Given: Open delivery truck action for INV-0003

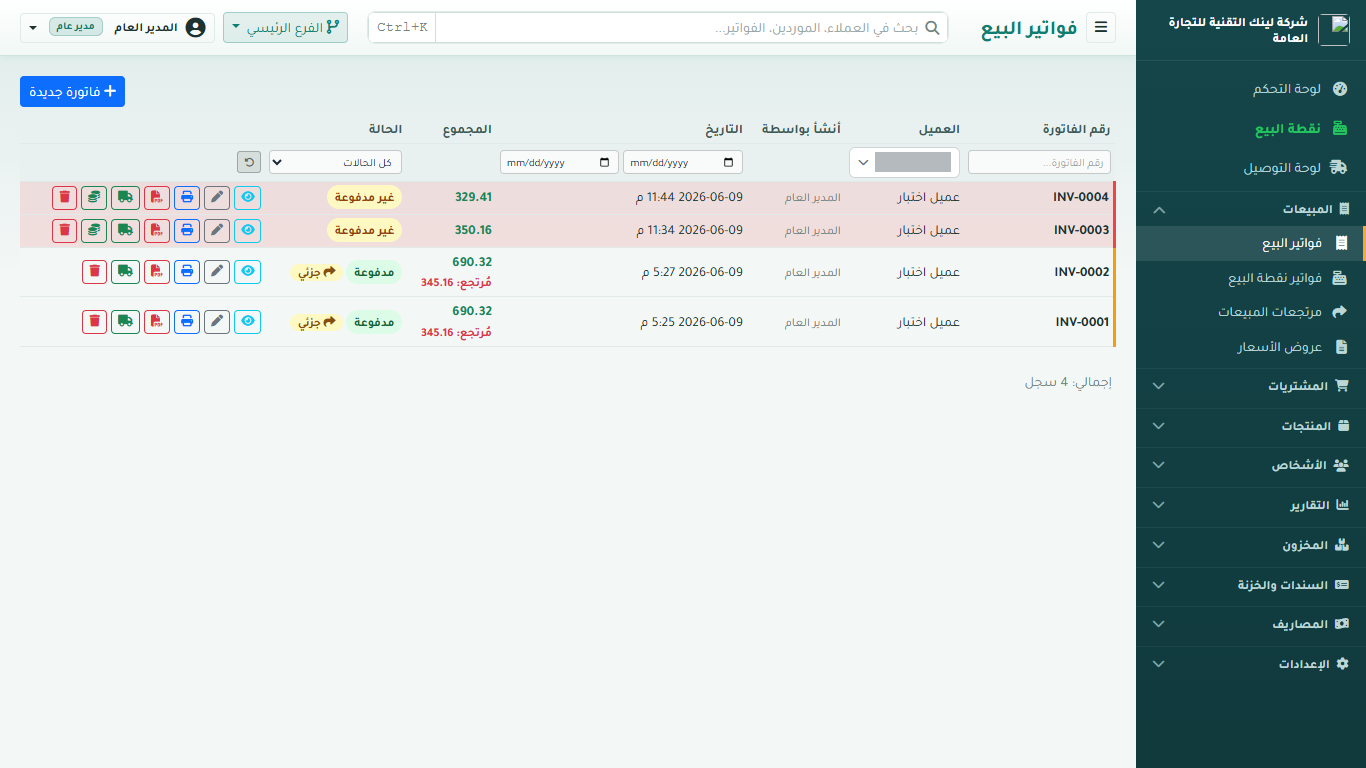Looking at the screenshot, I should click(x=125, y=230).
